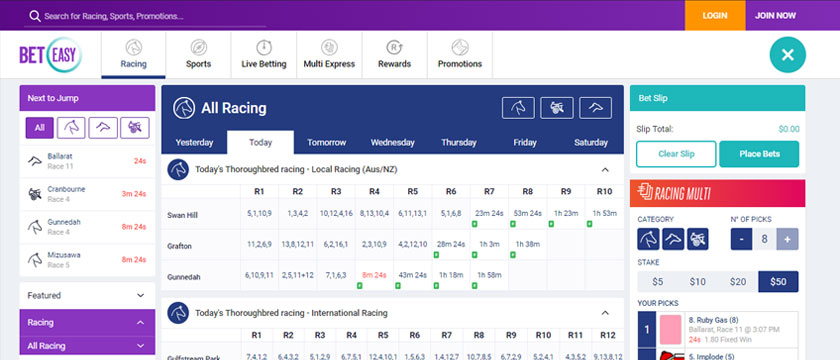
Task: Expand the Featured sidebar section
Action: [x=87, y=295]
